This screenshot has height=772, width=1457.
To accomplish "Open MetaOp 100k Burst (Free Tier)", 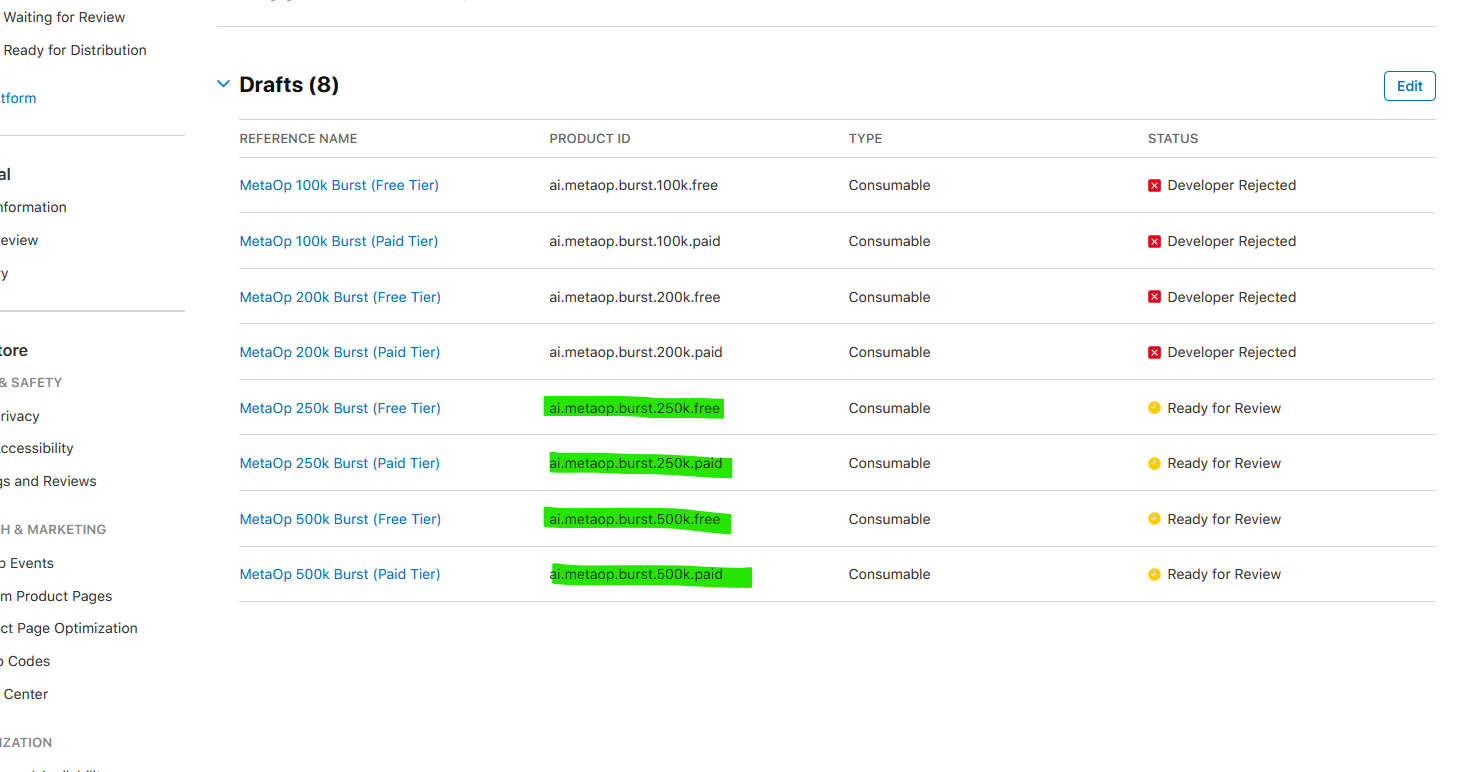I will (x=339, y=185).
